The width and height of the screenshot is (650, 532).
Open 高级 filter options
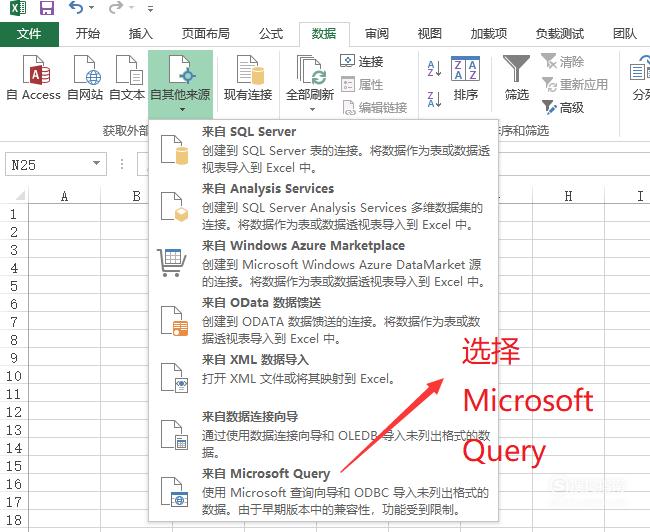coord(563,108)
